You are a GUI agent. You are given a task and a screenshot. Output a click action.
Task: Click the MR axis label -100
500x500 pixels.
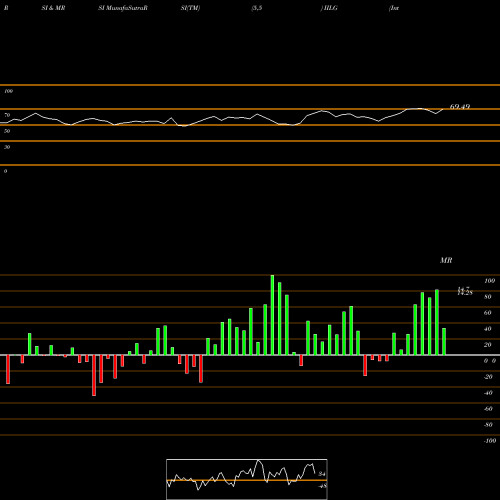[490, 441]
